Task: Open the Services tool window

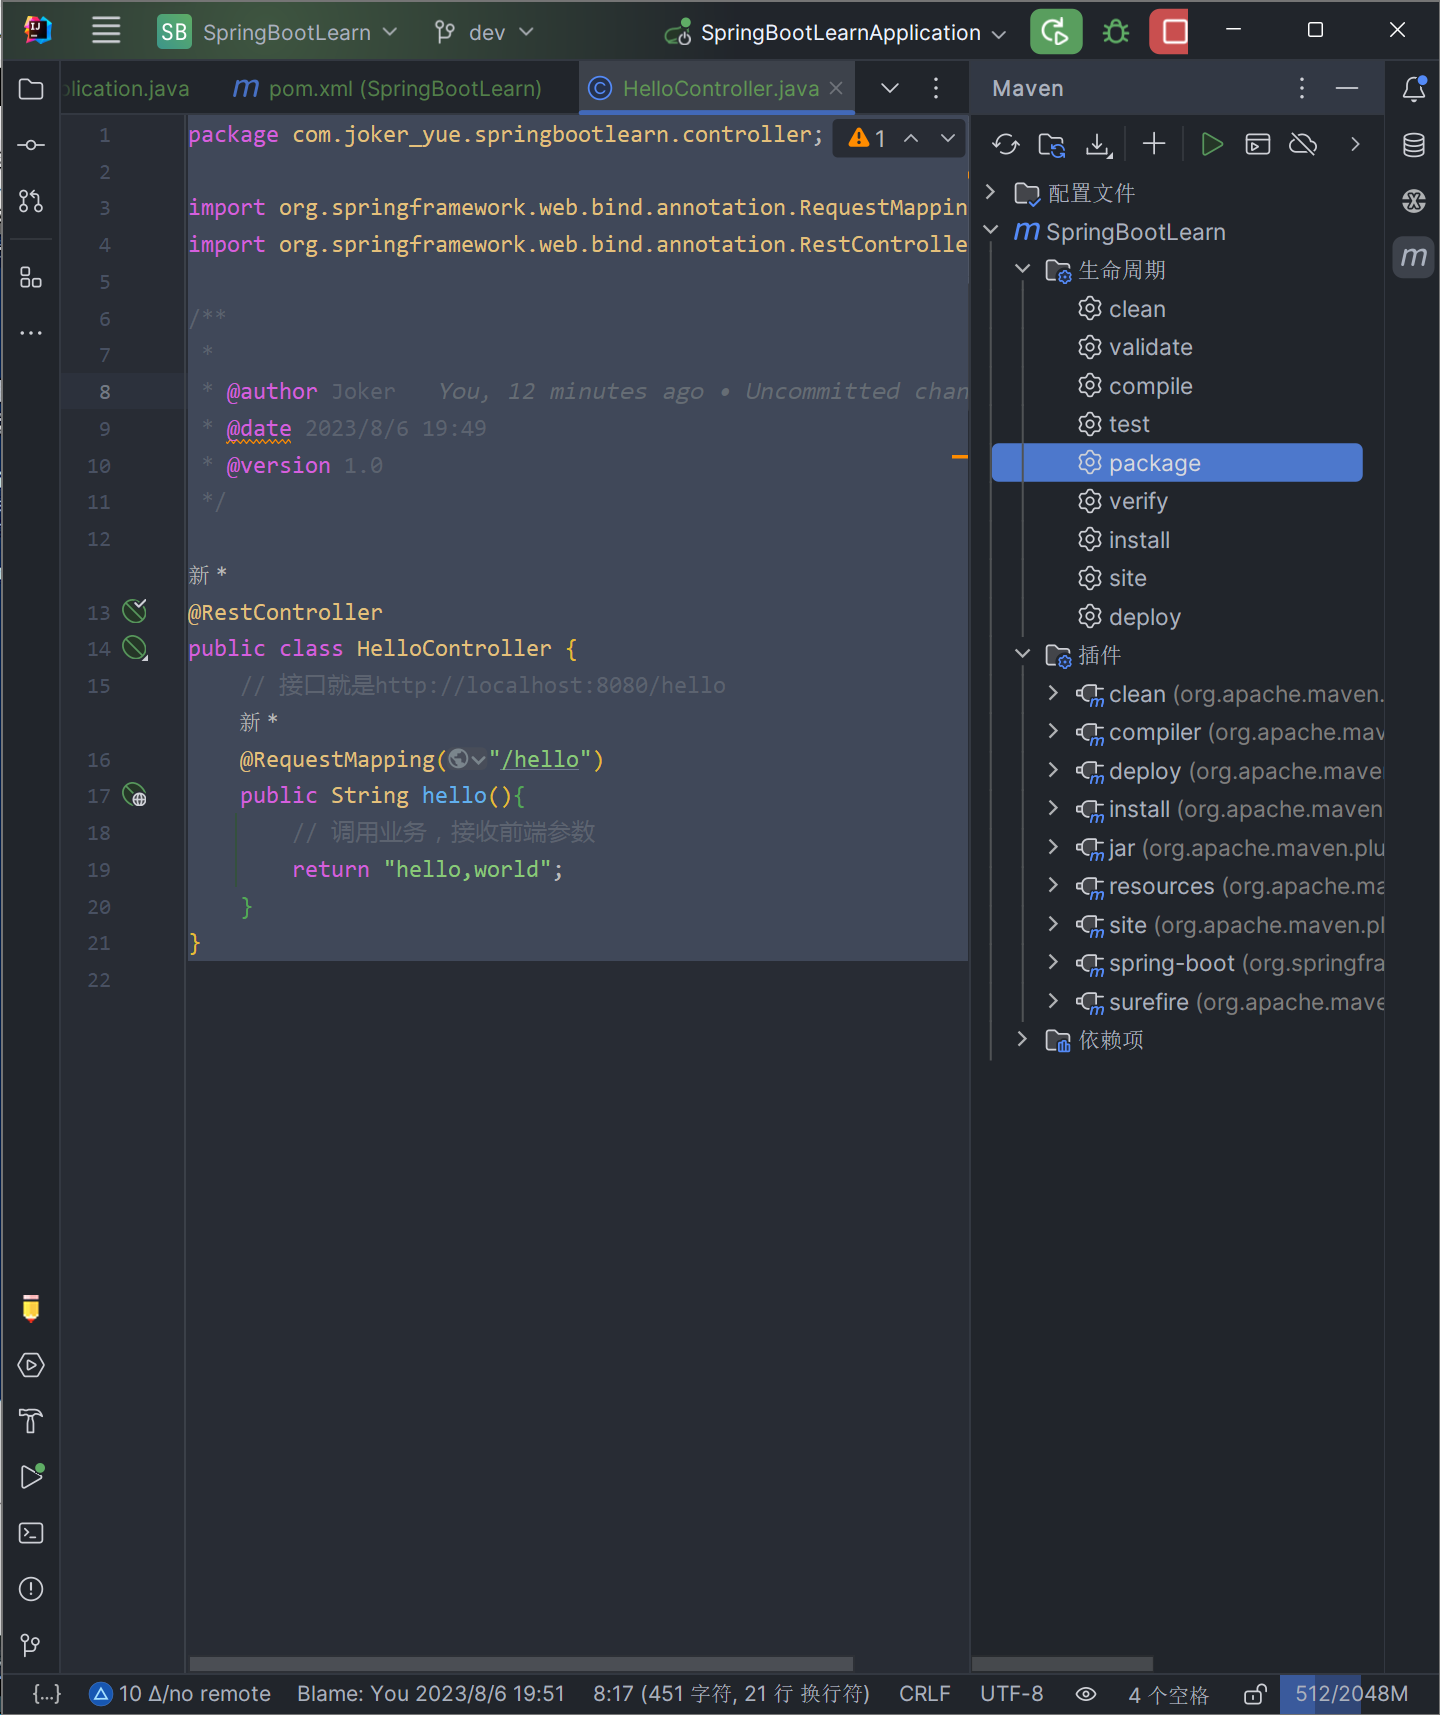Action: (x=31, y=1365)
